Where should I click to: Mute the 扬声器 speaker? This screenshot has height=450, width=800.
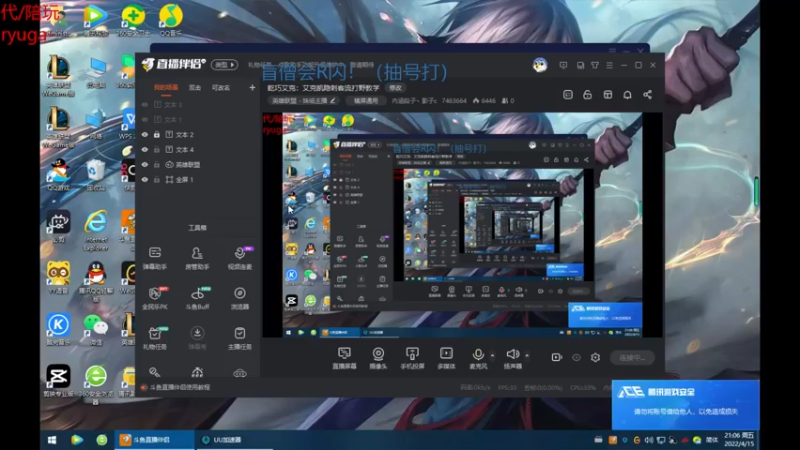point(513,358)
